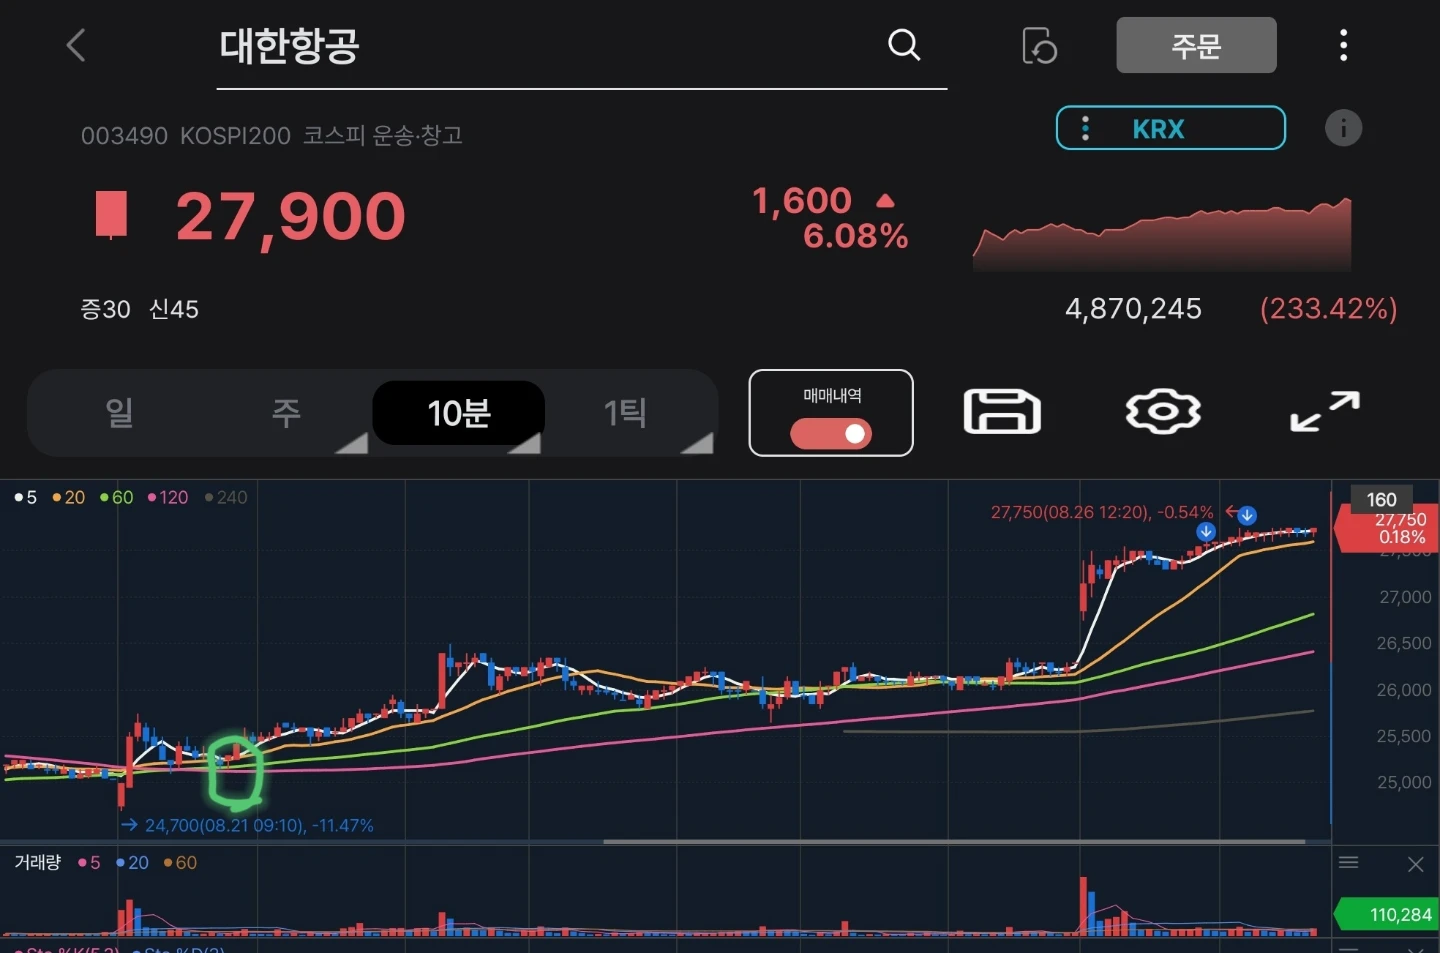
Task: Tap the 6.08% change rate
Action: coord(856,236)
